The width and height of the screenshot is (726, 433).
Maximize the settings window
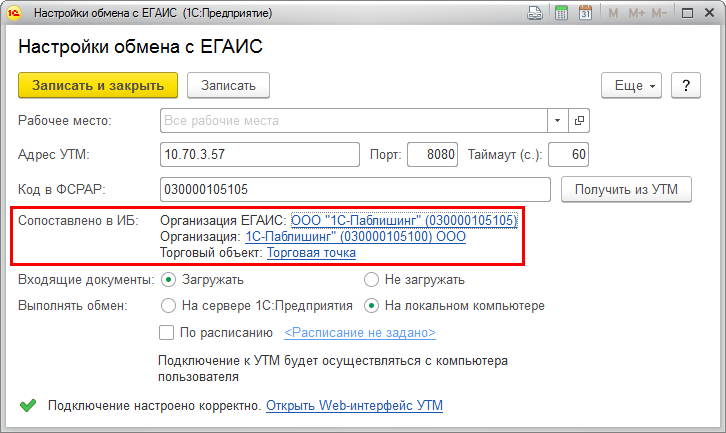pos(688,13)
